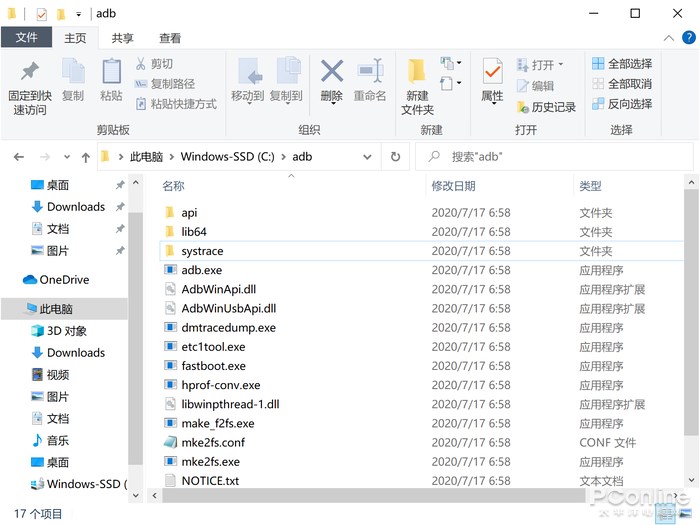
Task: Sort by the Type (类型) column header
Action: coord(590,186)
